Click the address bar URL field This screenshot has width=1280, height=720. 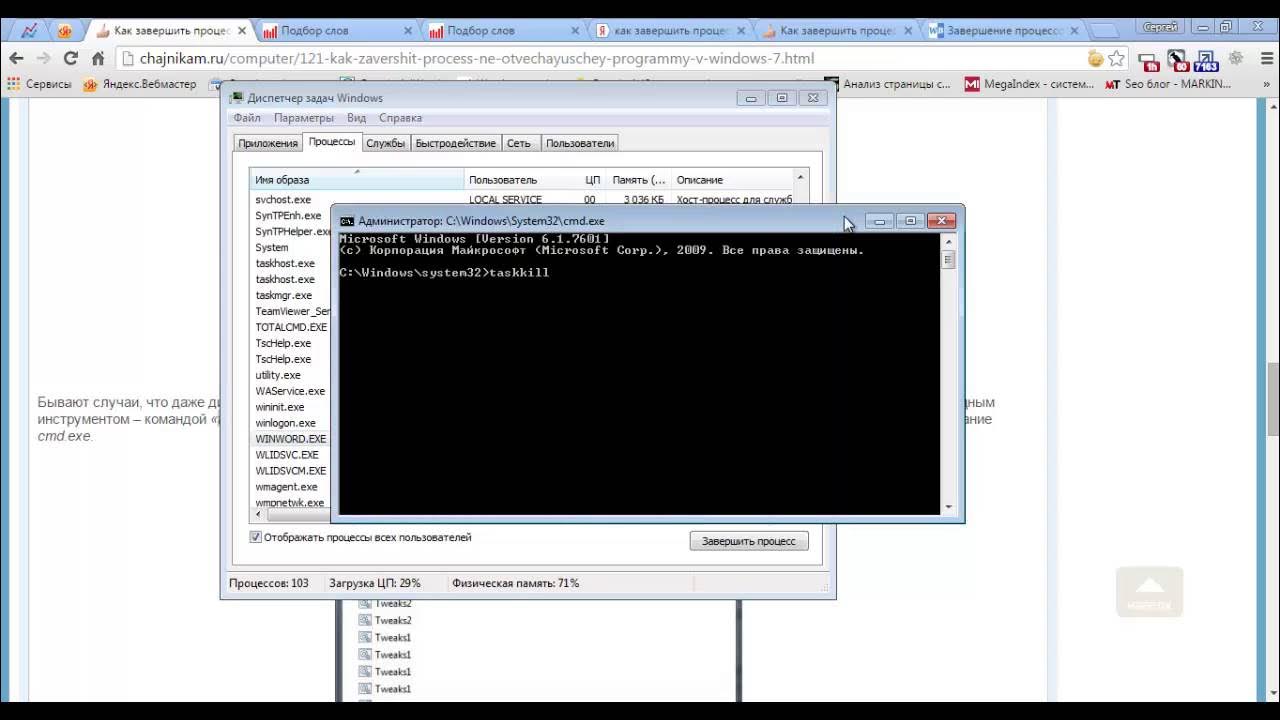coord(600,59)
